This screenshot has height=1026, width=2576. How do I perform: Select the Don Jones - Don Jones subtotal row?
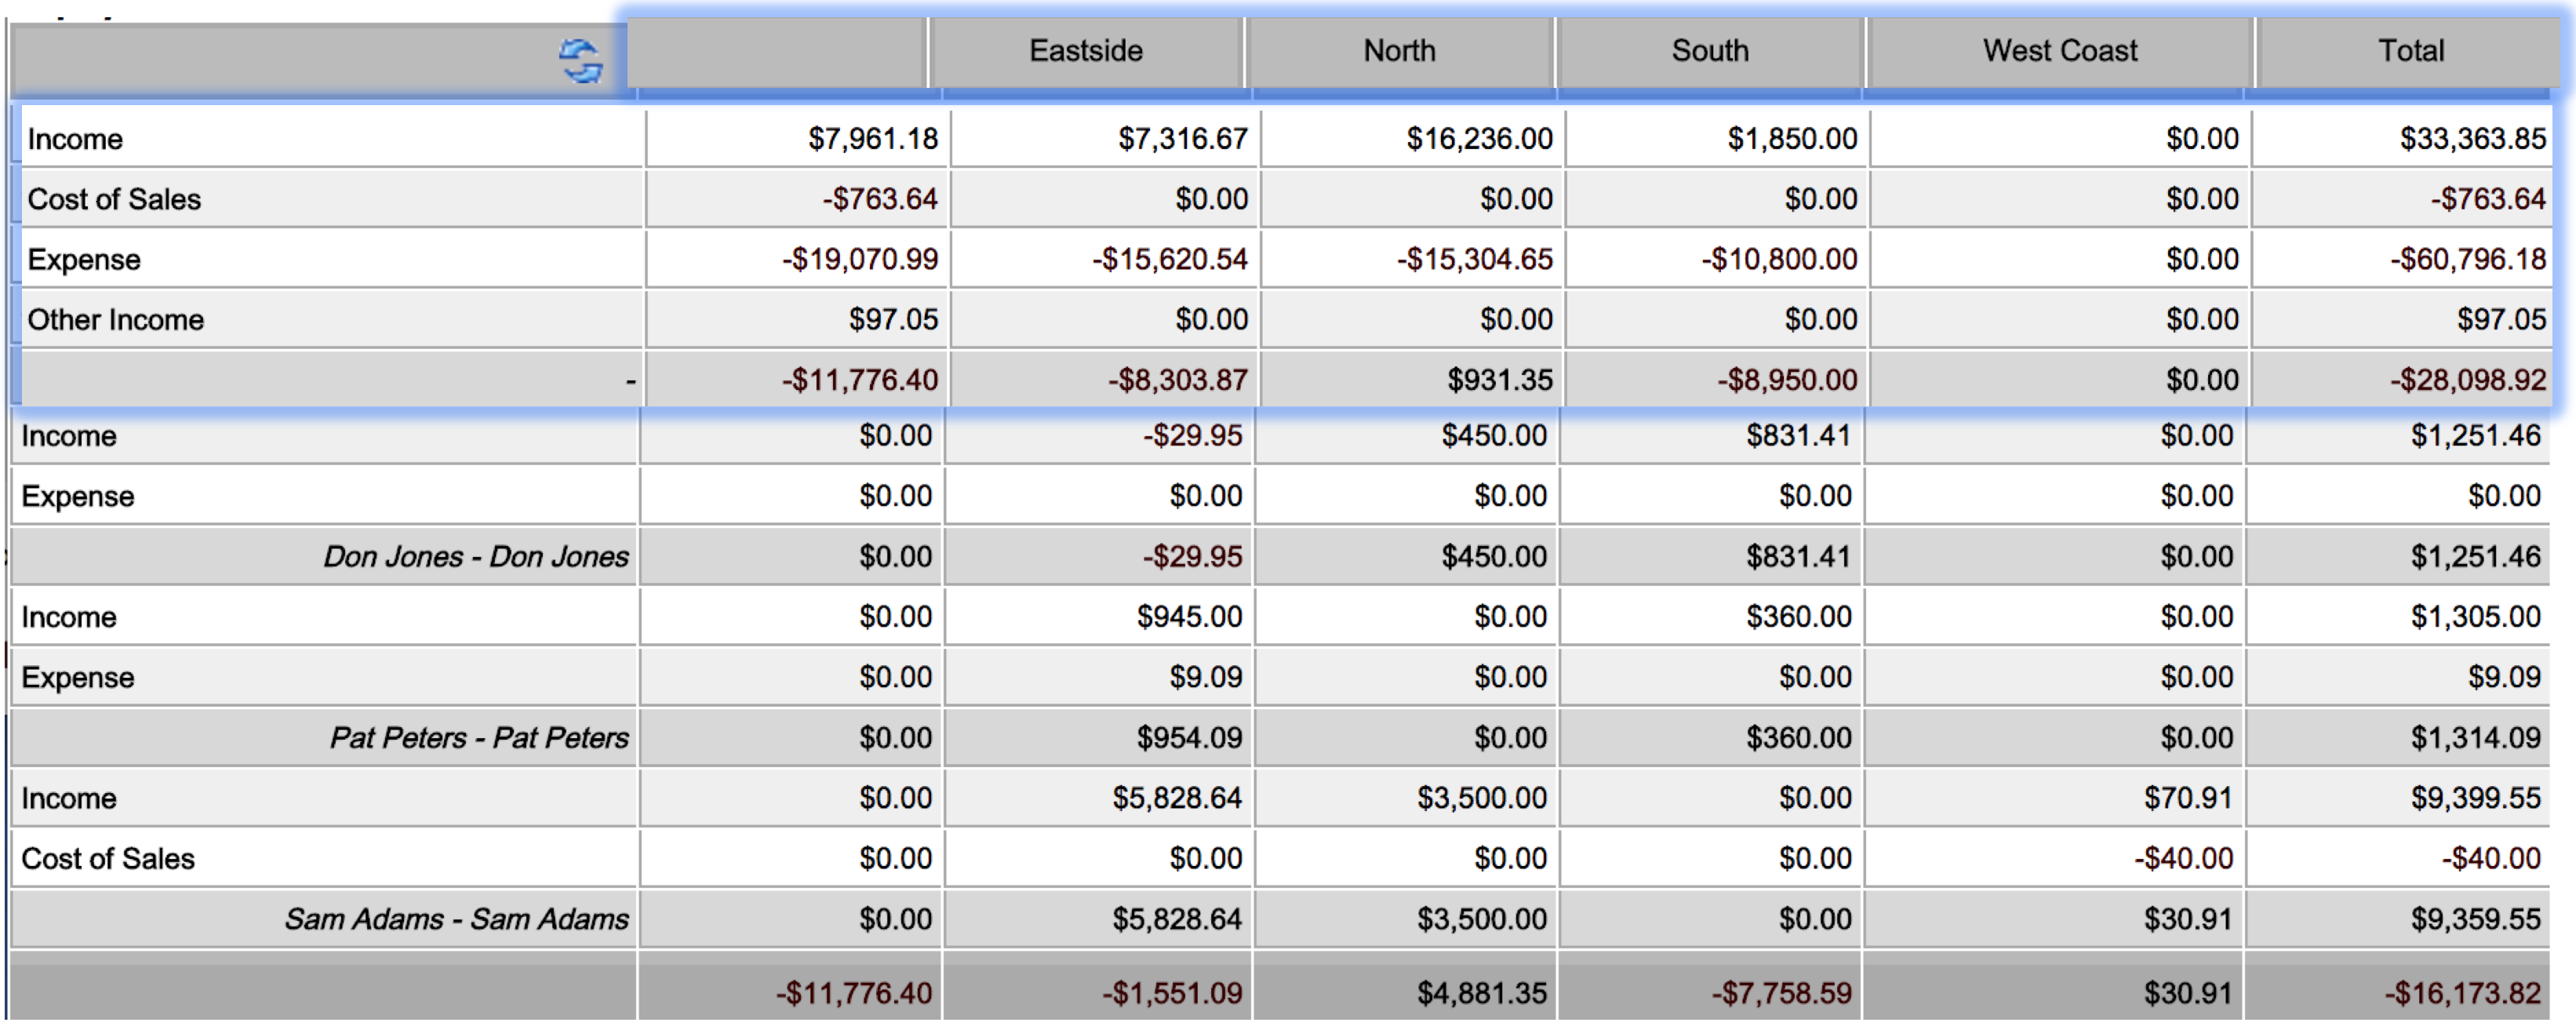[x=1280, y=557]
